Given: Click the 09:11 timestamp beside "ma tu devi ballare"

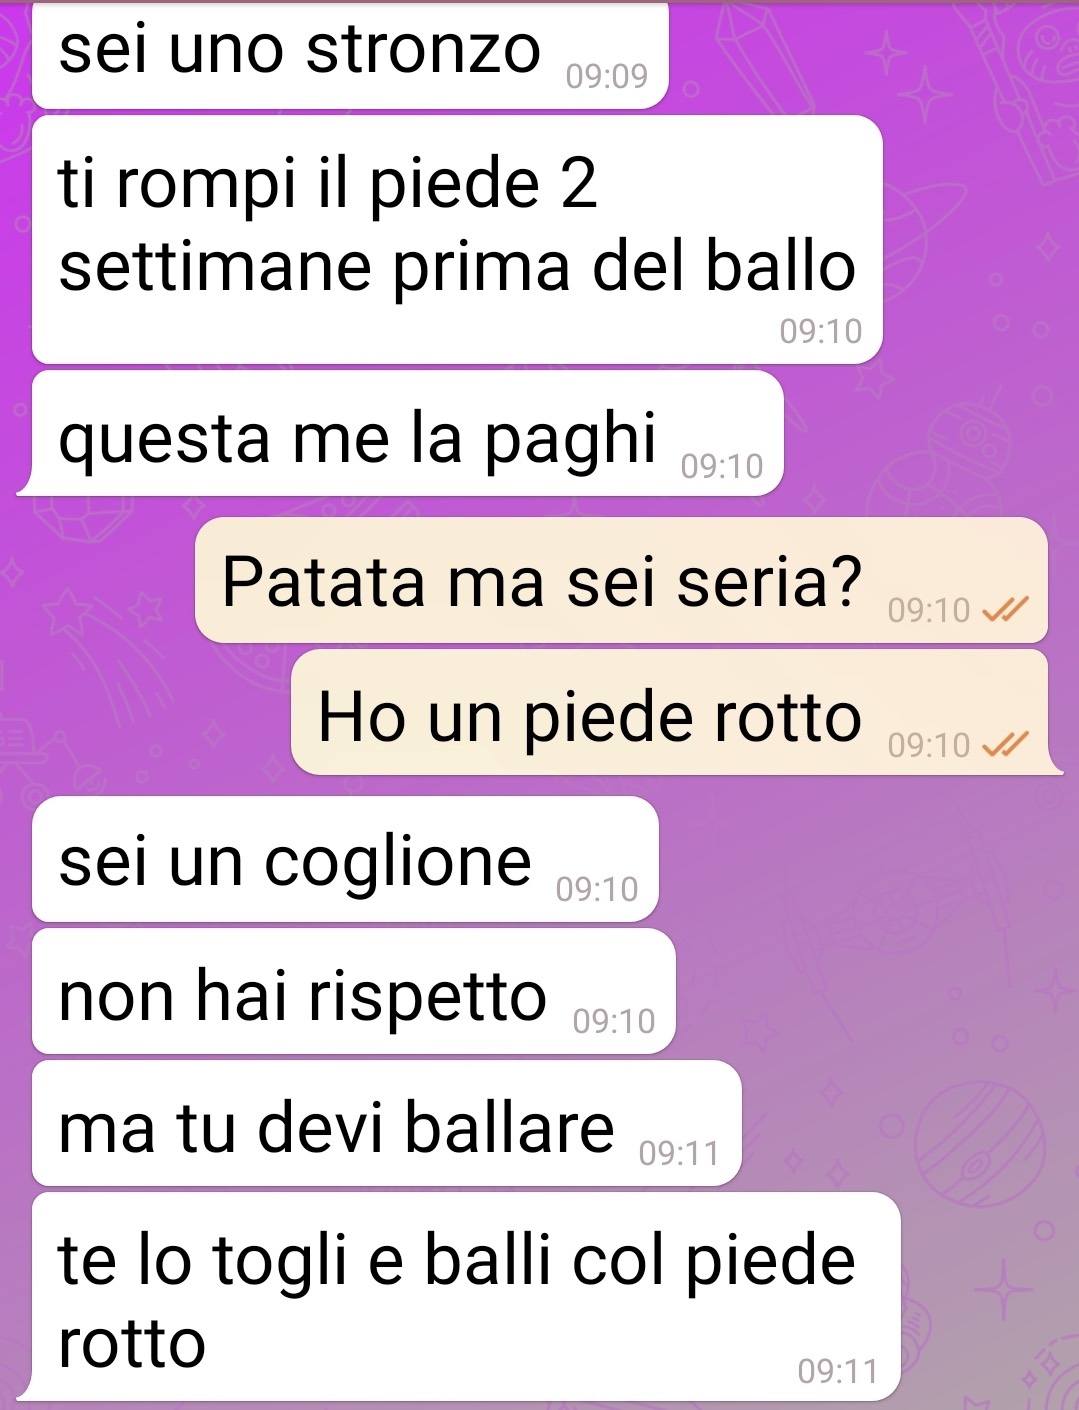Looking at the screenshot, I should pos(680,1153).
